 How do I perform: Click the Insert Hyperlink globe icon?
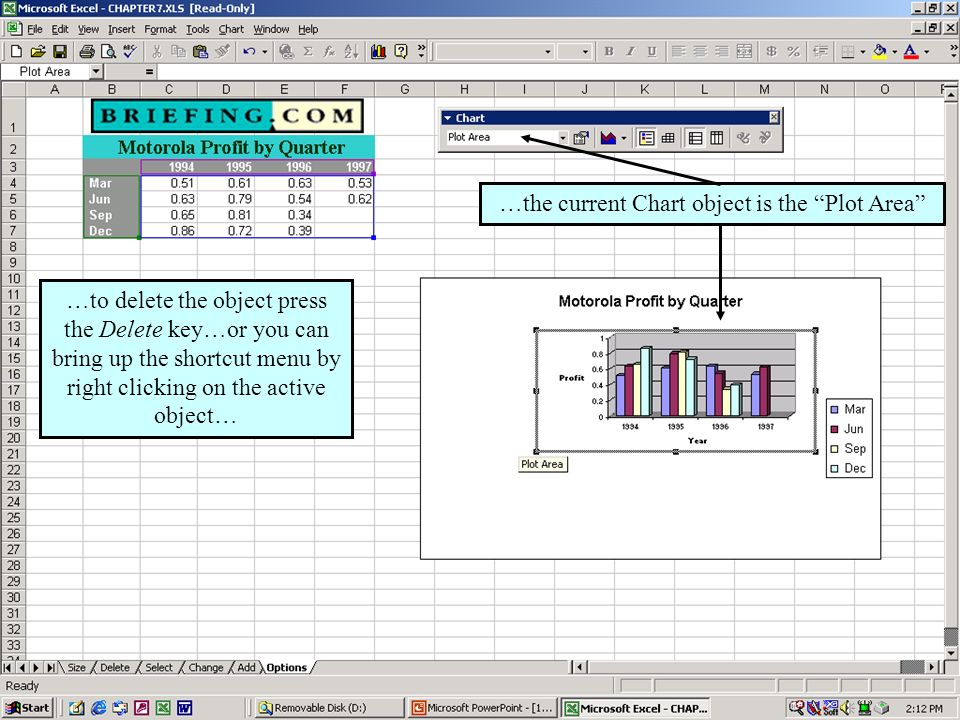pyautogui.click(x=286, y=51)
